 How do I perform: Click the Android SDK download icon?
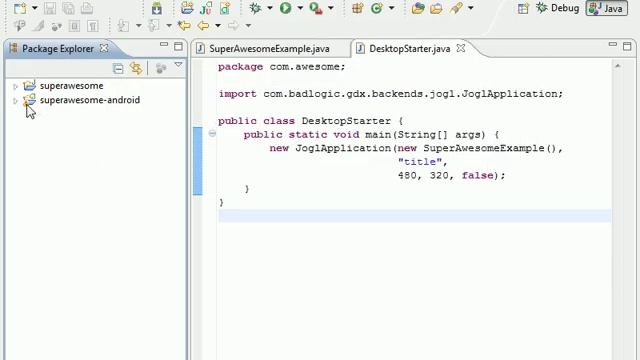tap(156, 8)
